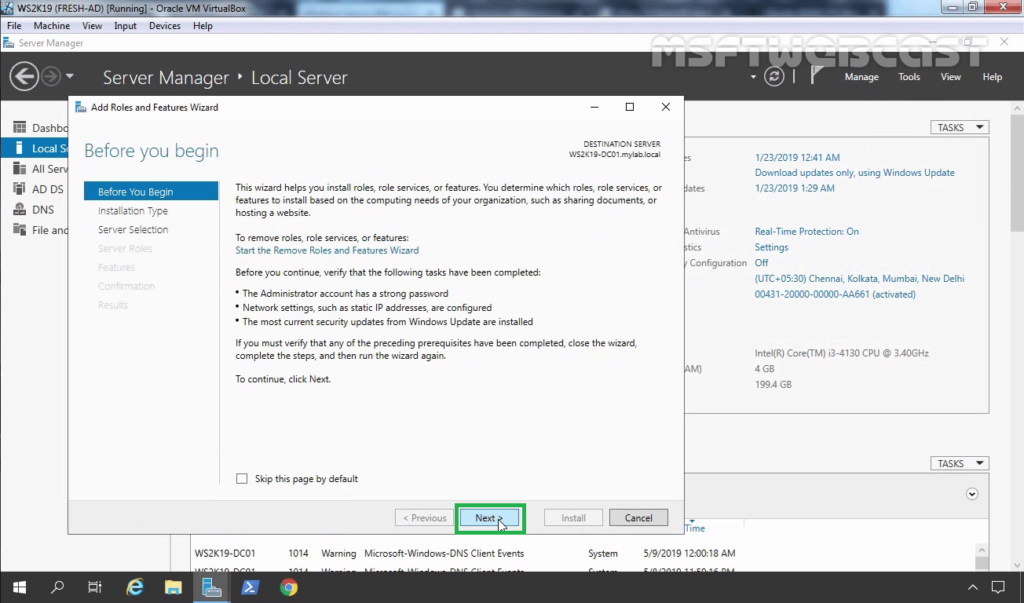Screen dimensions: 1024x603
Task: Select the Local Server sidebar icon
Action: (20, 148)
